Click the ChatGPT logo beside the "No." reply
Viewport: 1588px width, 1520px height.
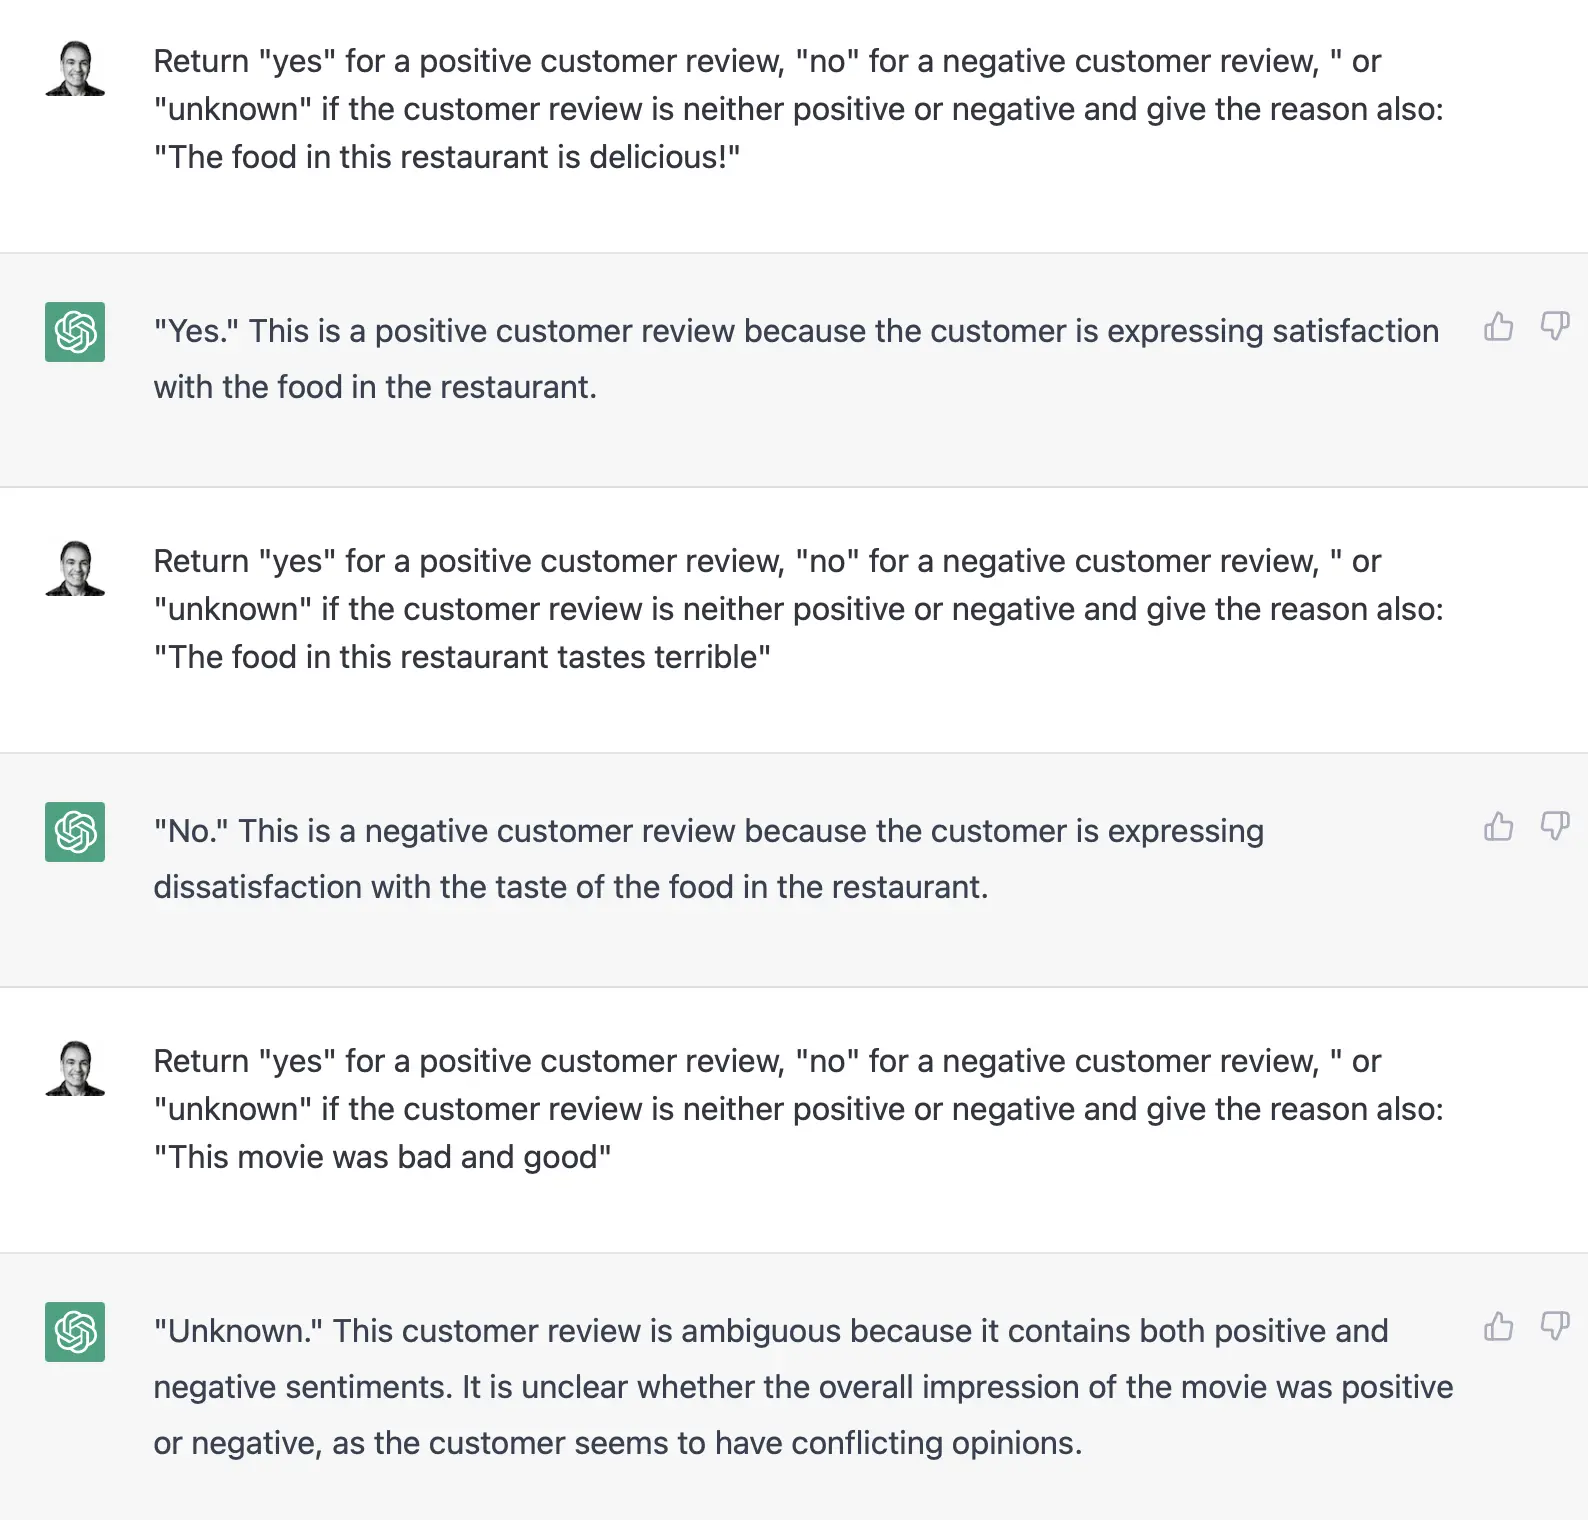click(x=75, y=832)
